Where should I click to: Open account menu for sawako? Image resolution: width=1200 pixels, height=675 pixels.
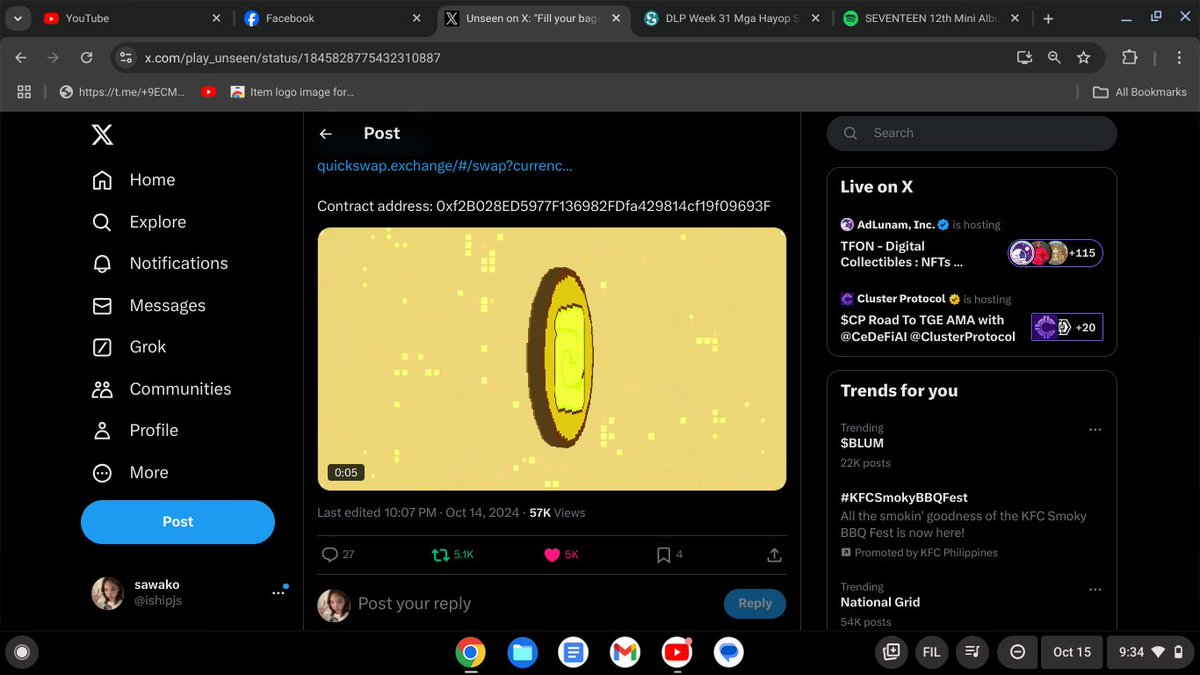tap(190, 592)
